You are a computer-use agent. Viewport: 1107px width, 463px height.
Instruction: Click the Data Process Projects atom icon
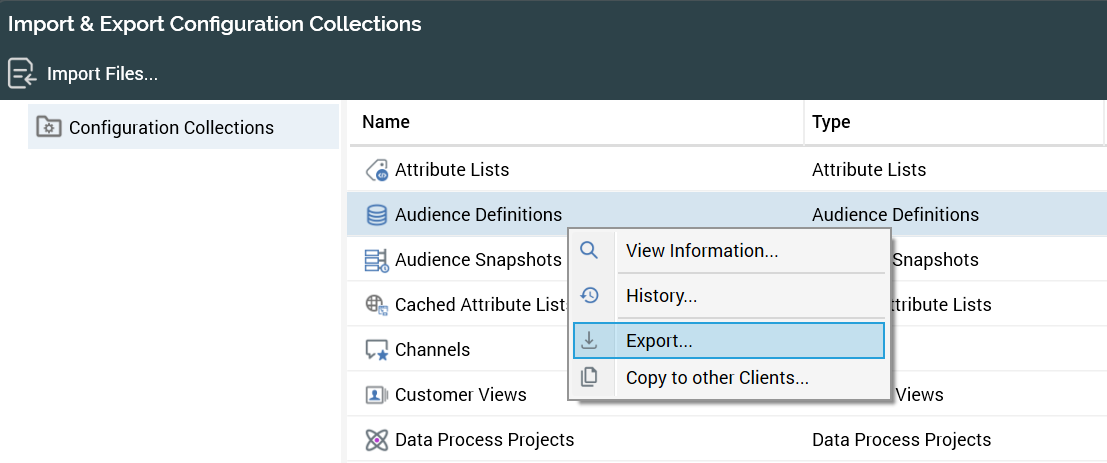click(x=377, y=440)
